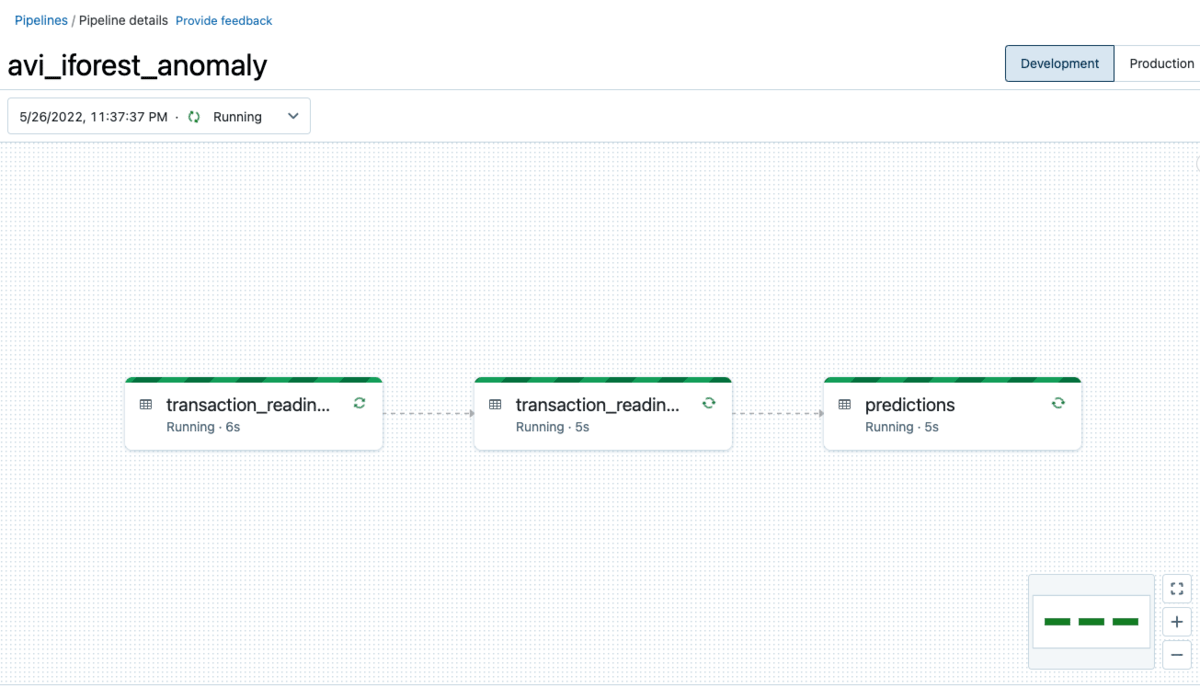Click the avi_iforest_anomaly pipeline title
1200x688 pixels.
tap(137, 65)
